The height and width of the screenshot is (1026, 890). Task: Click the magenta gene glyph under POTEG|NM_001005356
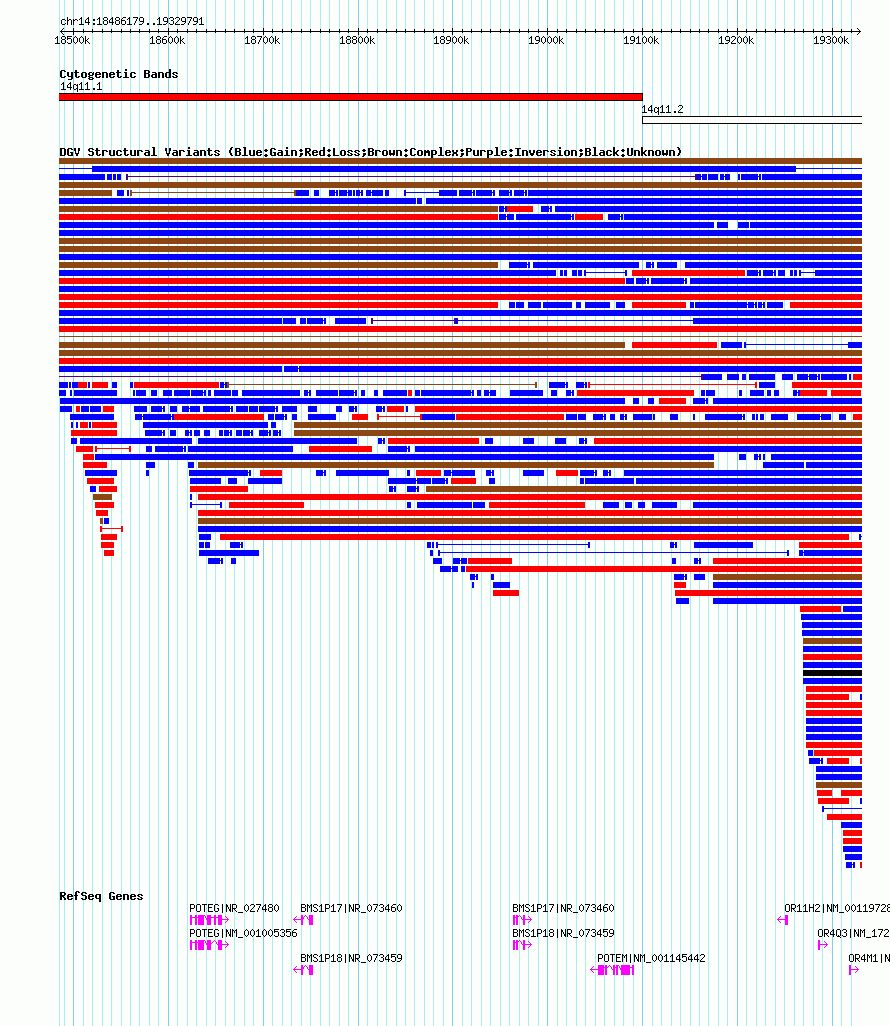coord(209,945)
